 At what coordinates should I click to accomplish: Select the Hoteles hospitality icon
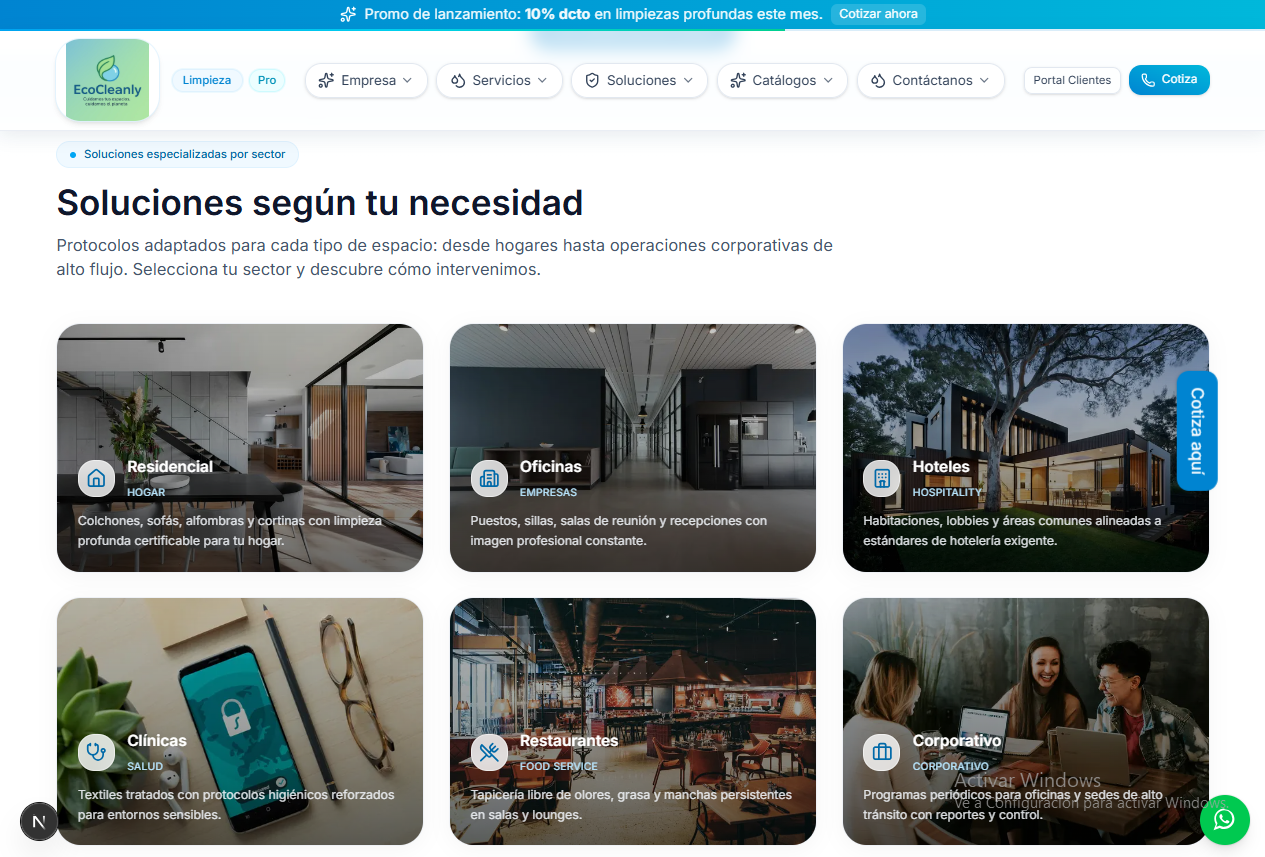click(881, 478)
